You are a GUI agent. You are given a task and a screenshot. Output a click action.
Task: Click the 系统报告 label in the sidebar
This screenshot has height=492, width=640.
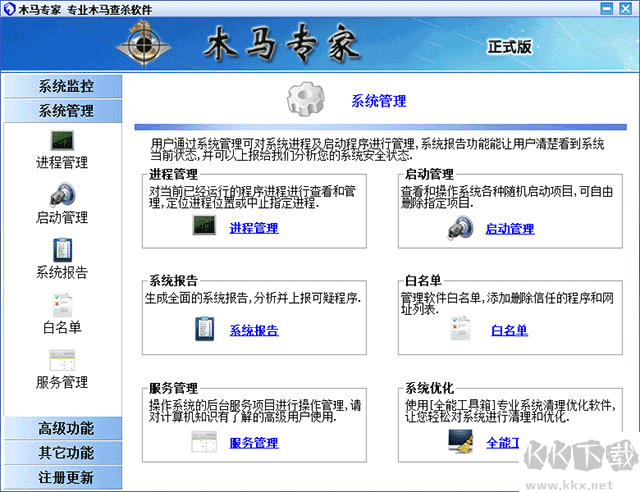pyautogui.click(x=62, y=272)
